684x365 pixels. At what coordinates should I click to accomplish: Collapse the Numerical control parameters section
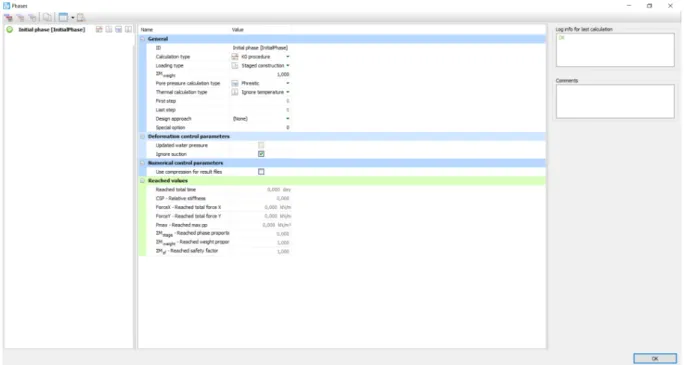[143, 163]
